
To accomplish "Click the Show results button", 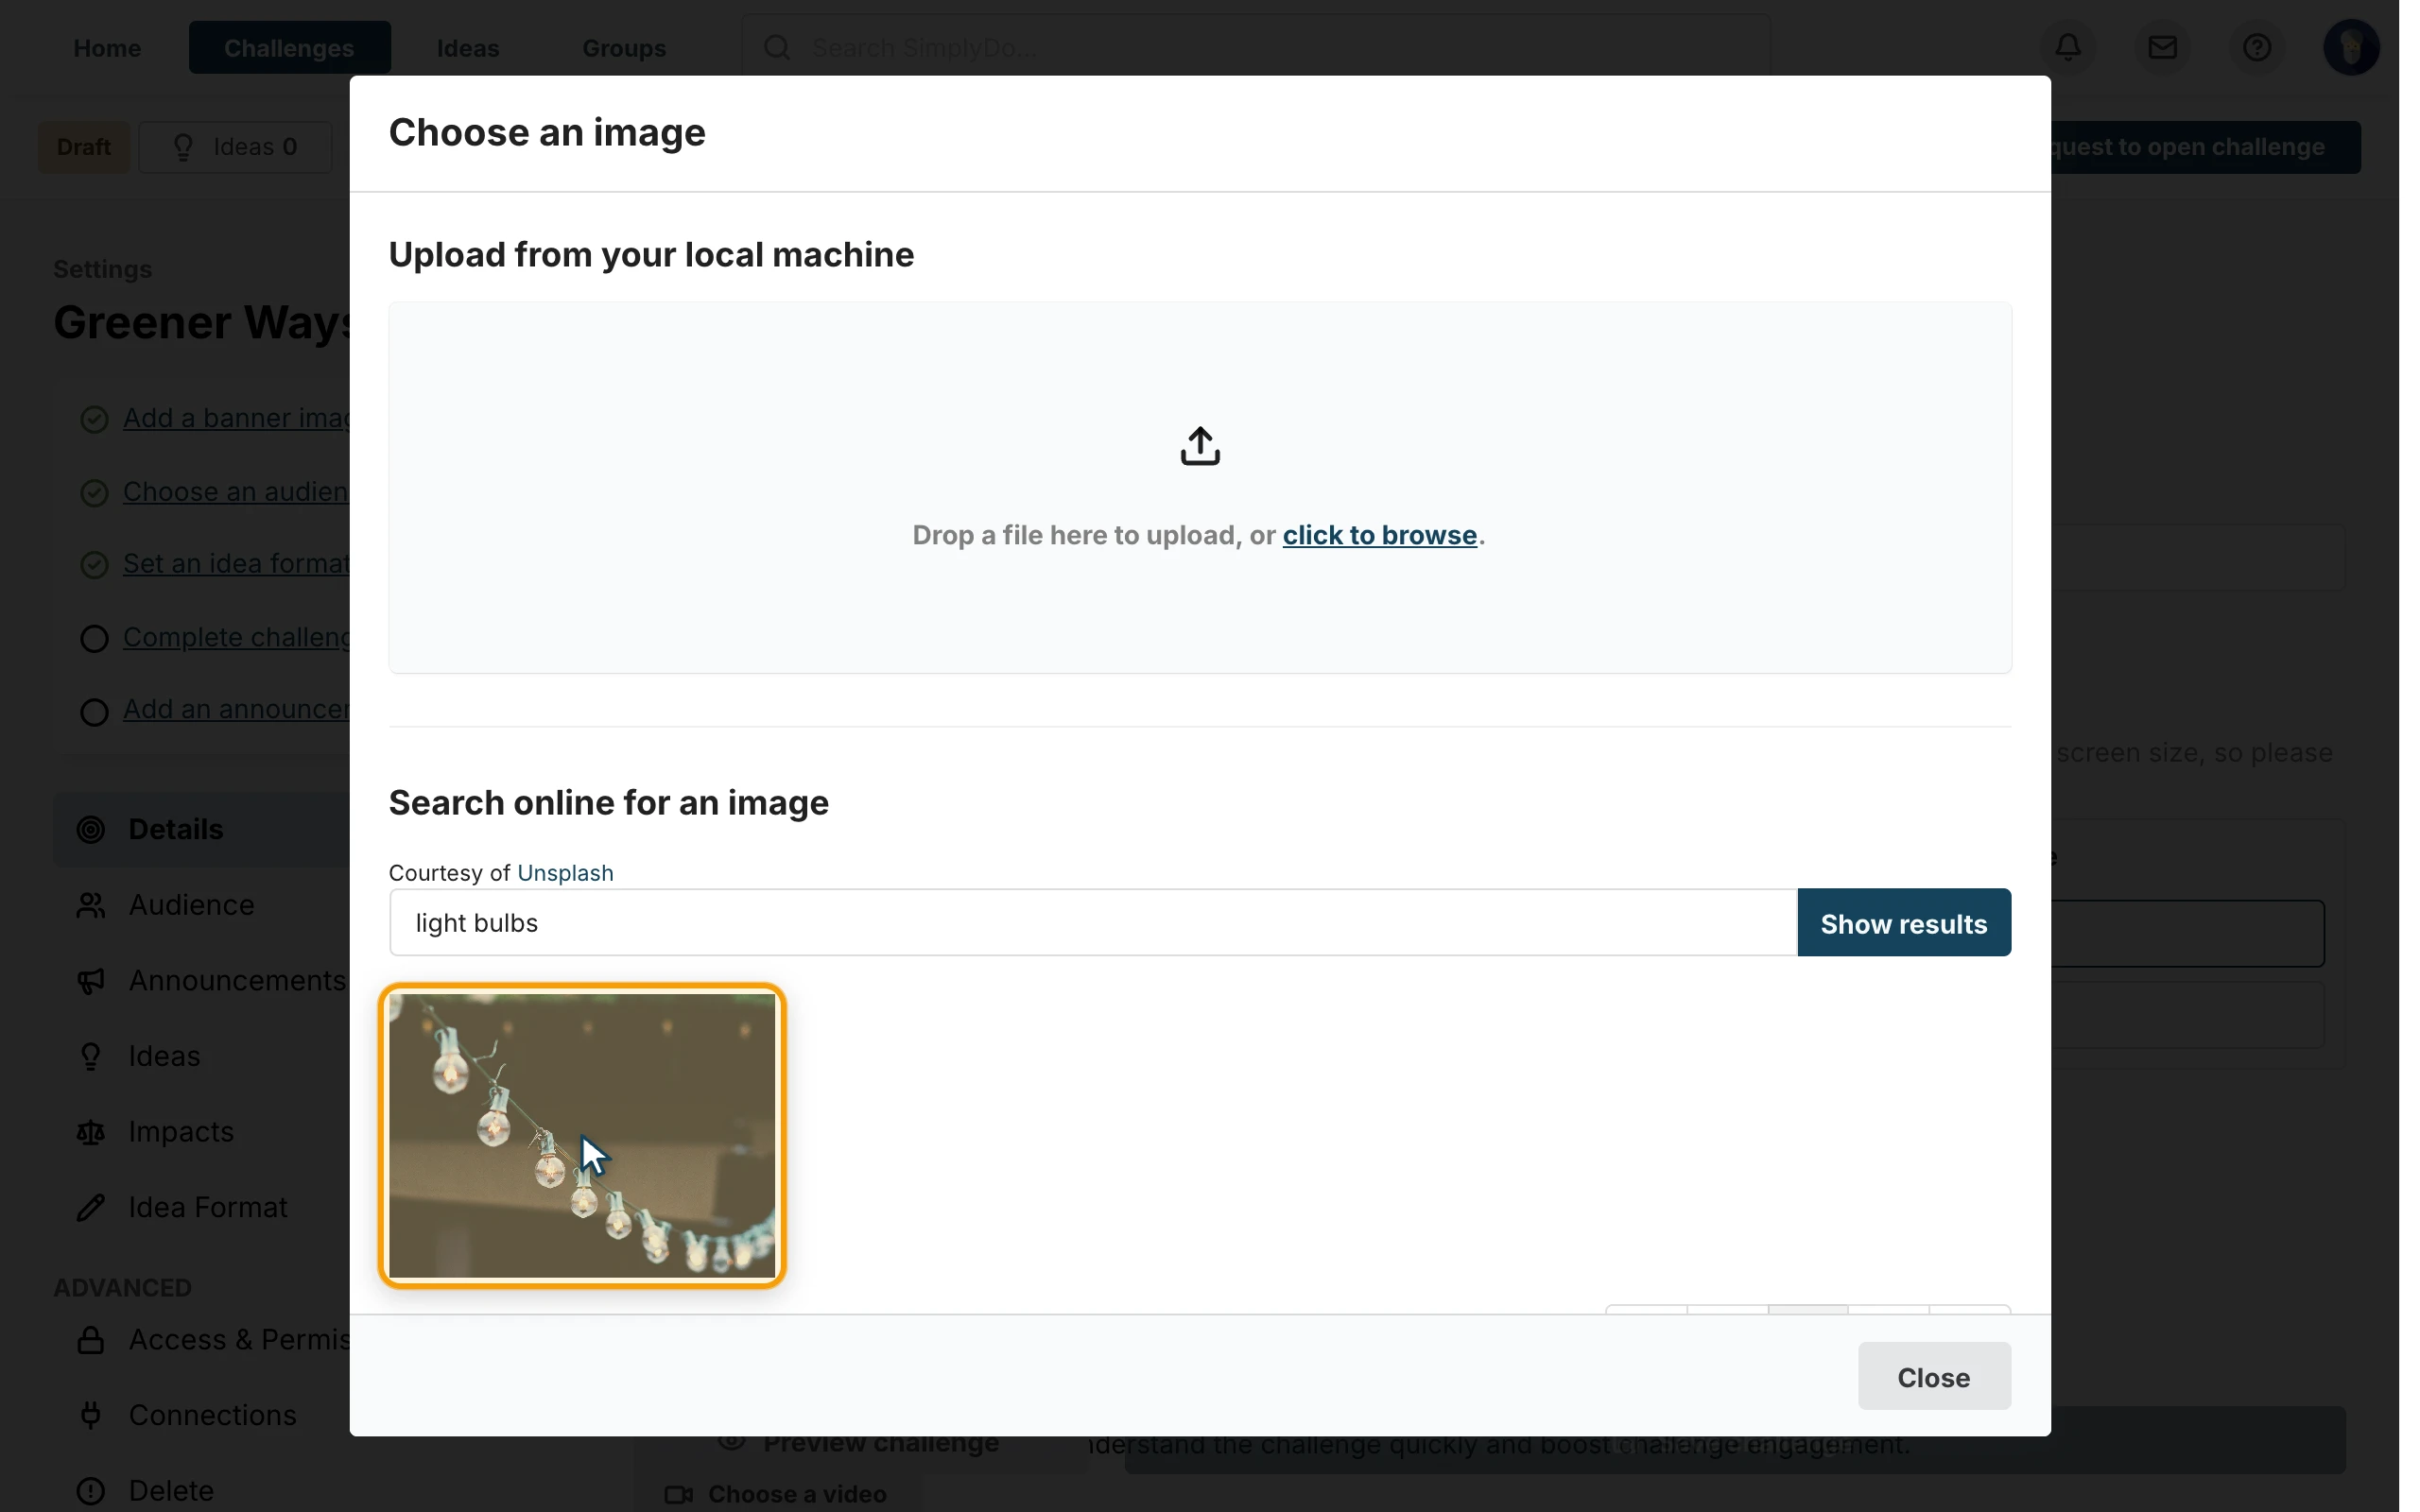I will 1903,922.
